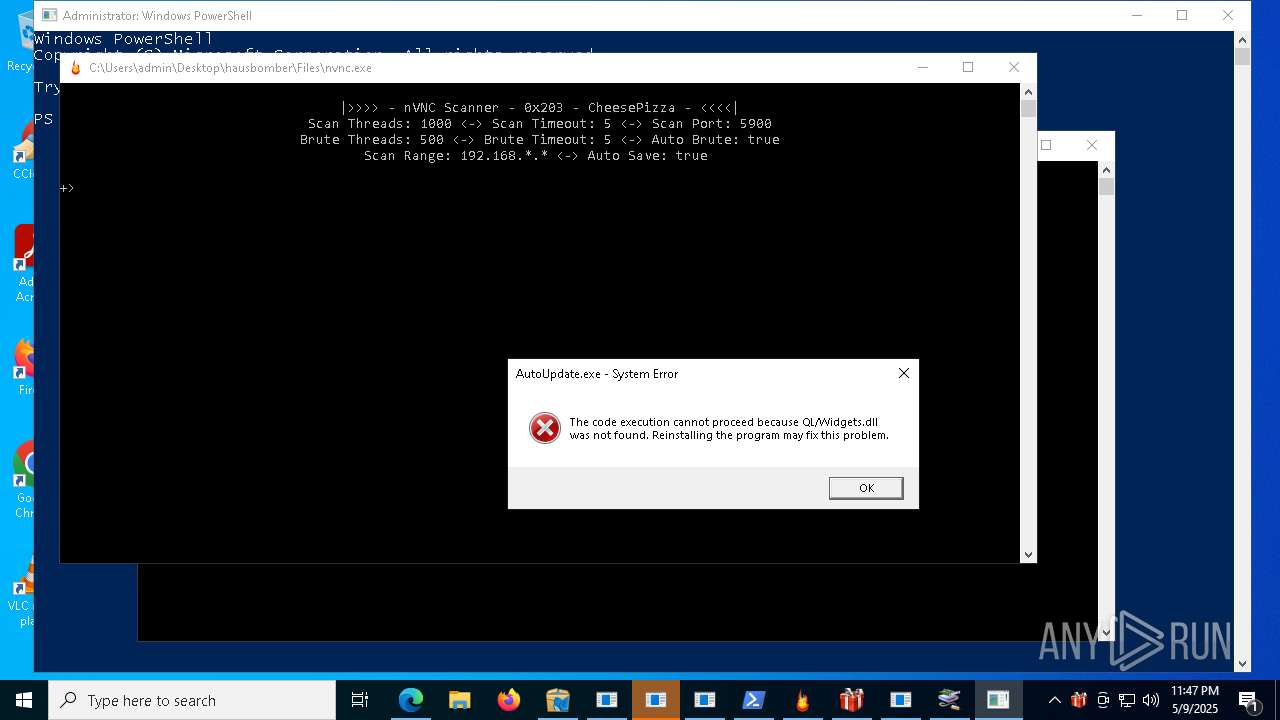The width and height of the screenshot is (1280, 720).
Task: Open Firefox from the taskbar
Action: (509, 700)
